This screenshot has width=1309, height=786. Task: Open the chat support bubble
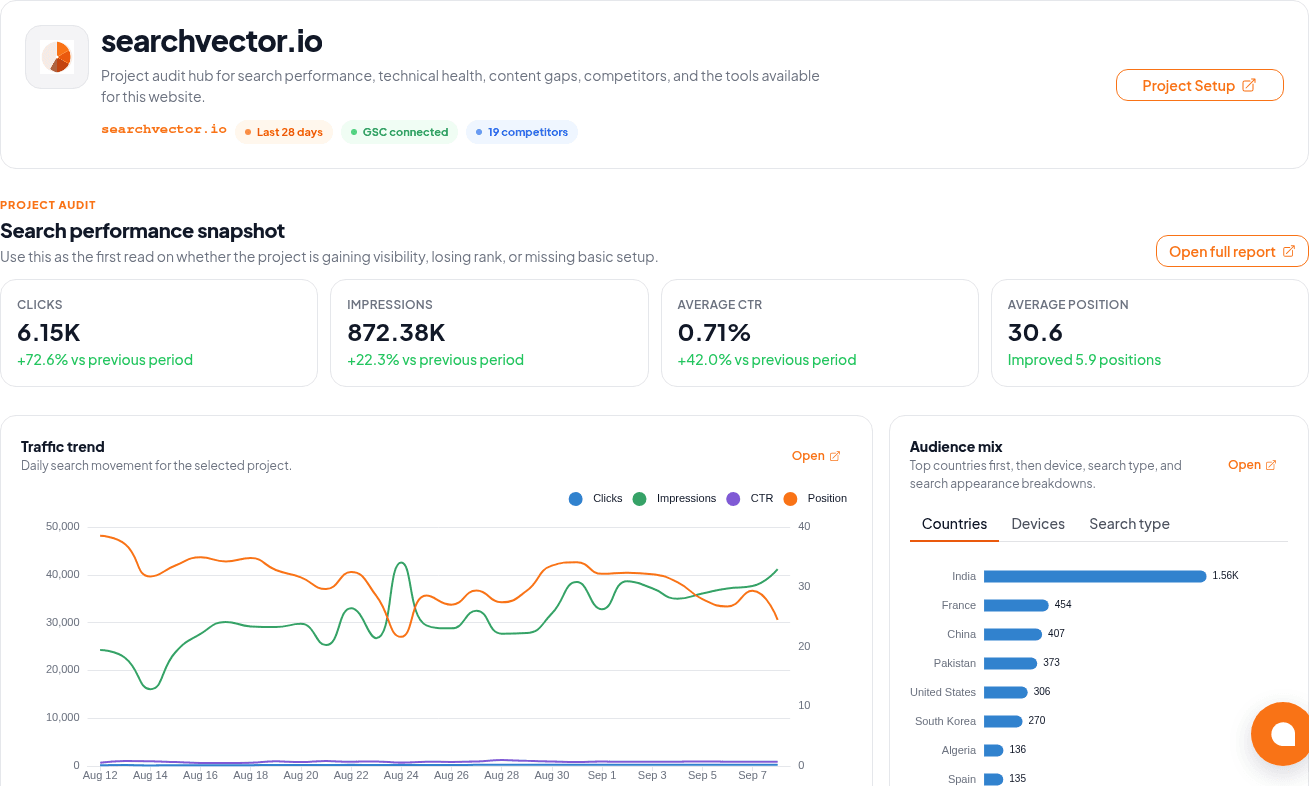coord(1281,734)
